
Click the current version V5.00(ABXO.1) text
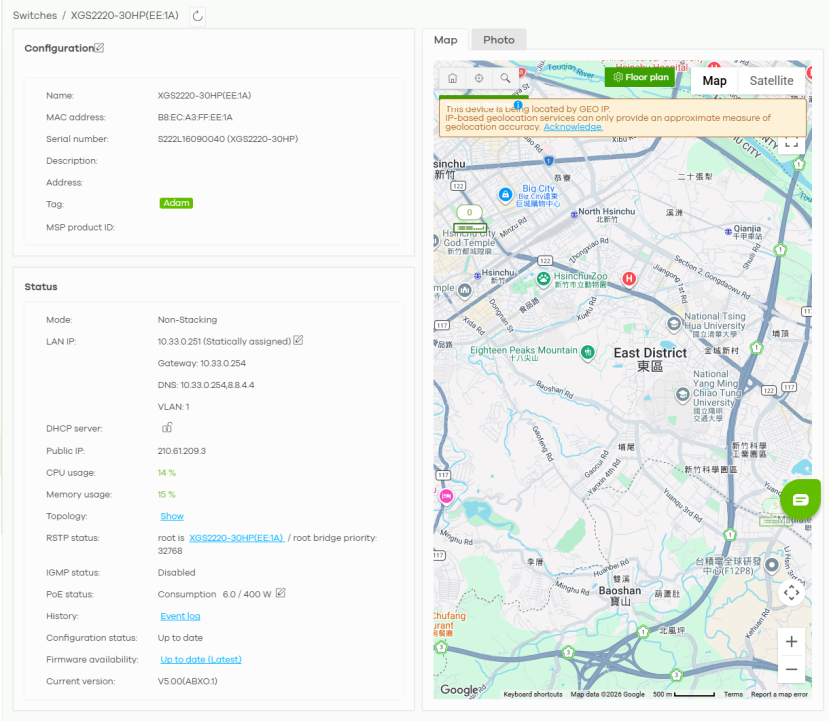tap(188, 681)
